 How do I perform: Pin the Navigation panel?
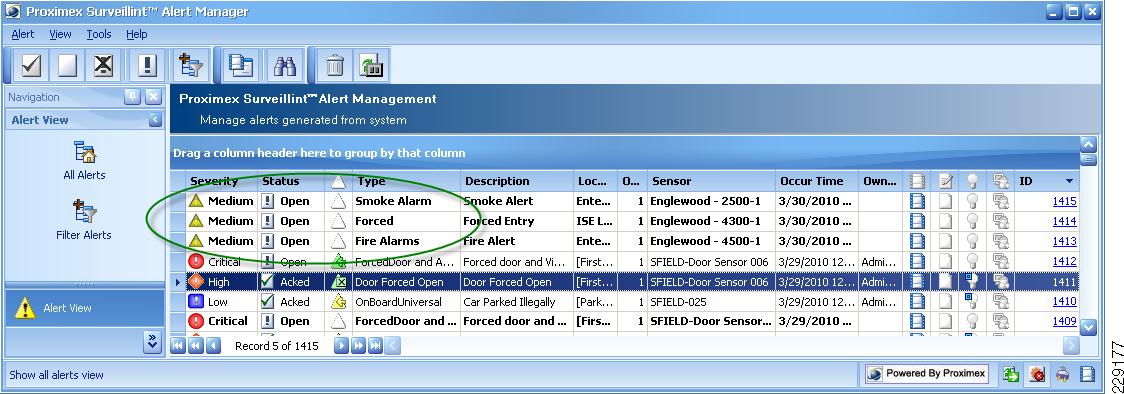click(133, 97)
